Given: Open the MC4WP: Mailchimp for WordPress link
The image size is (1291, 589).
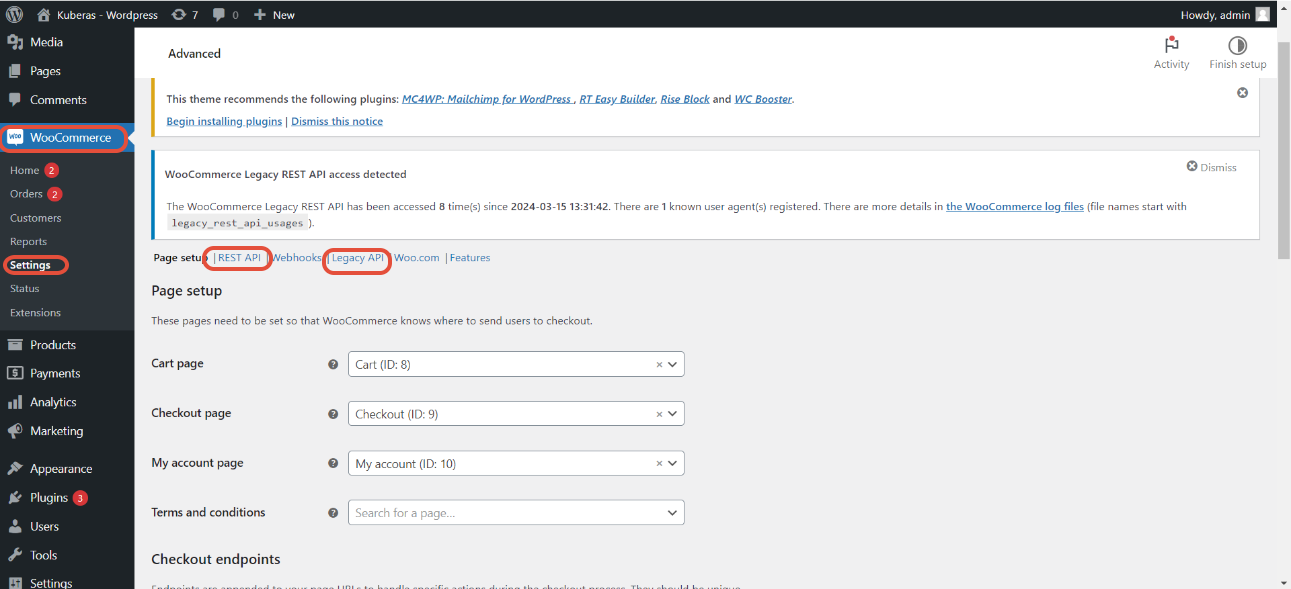Looking at the screenshot, I should click(486, 99).
